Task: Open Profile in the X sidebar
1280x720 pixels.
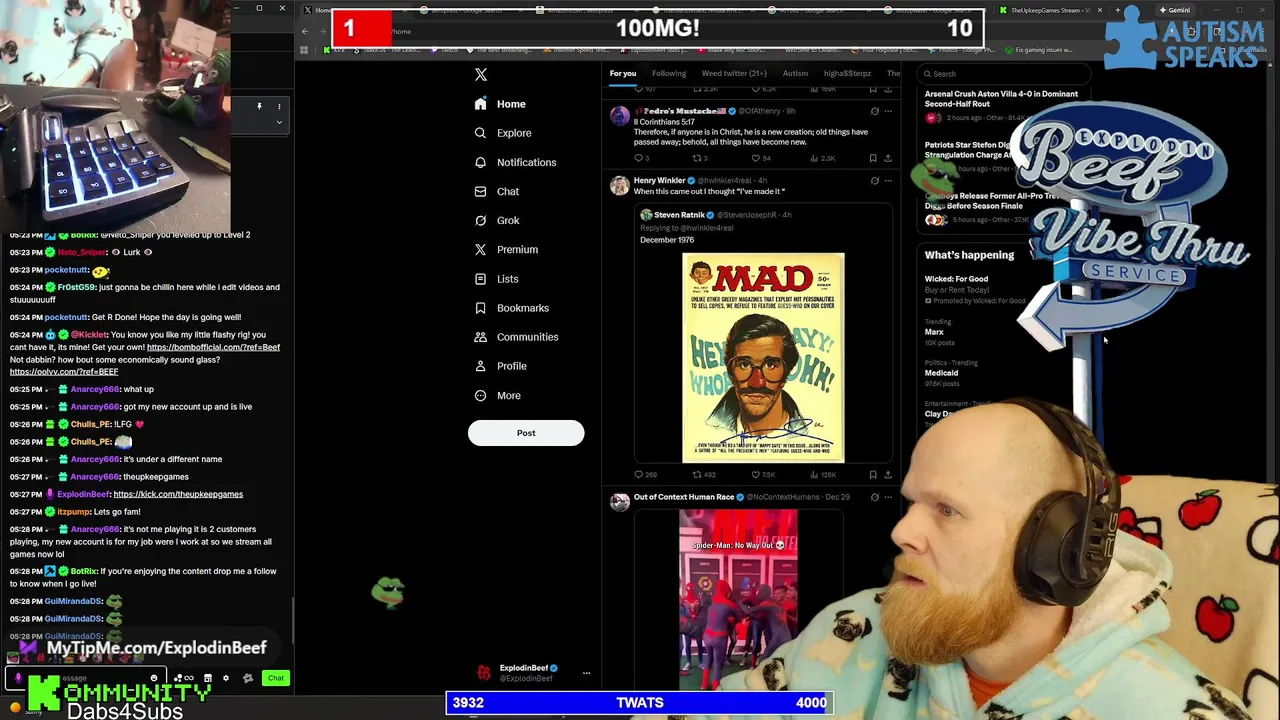Action: point(500,366)
